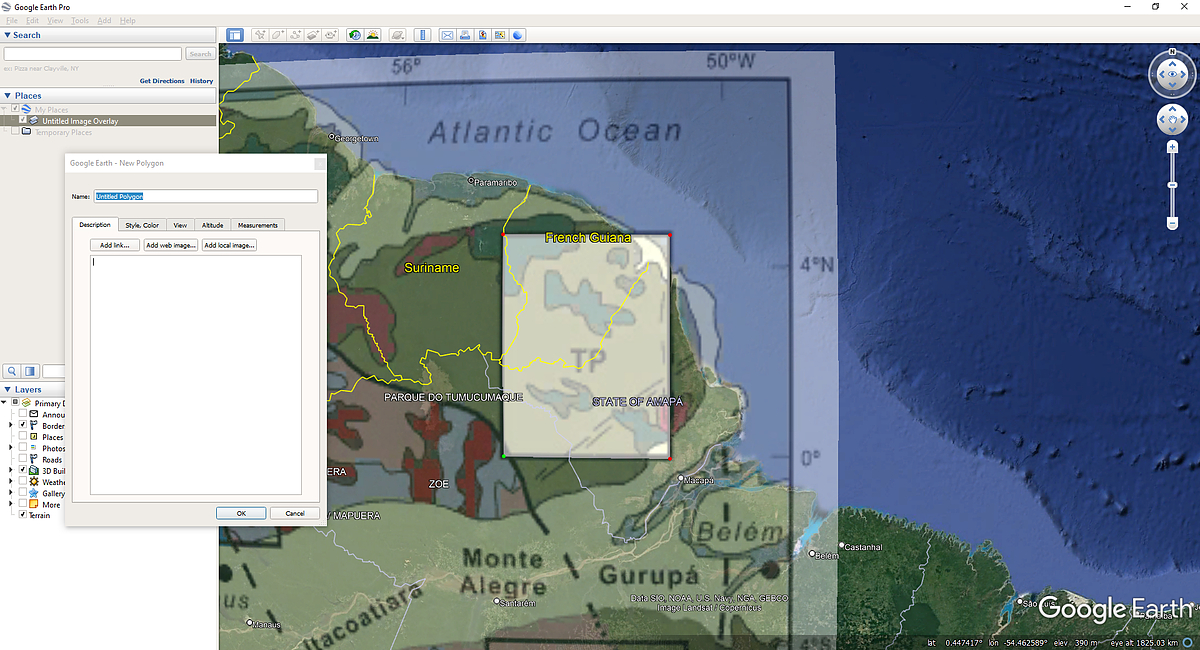Uncheck the Terrain layer
This screenshot has width=1200, height=650.
tap(23, 515)
